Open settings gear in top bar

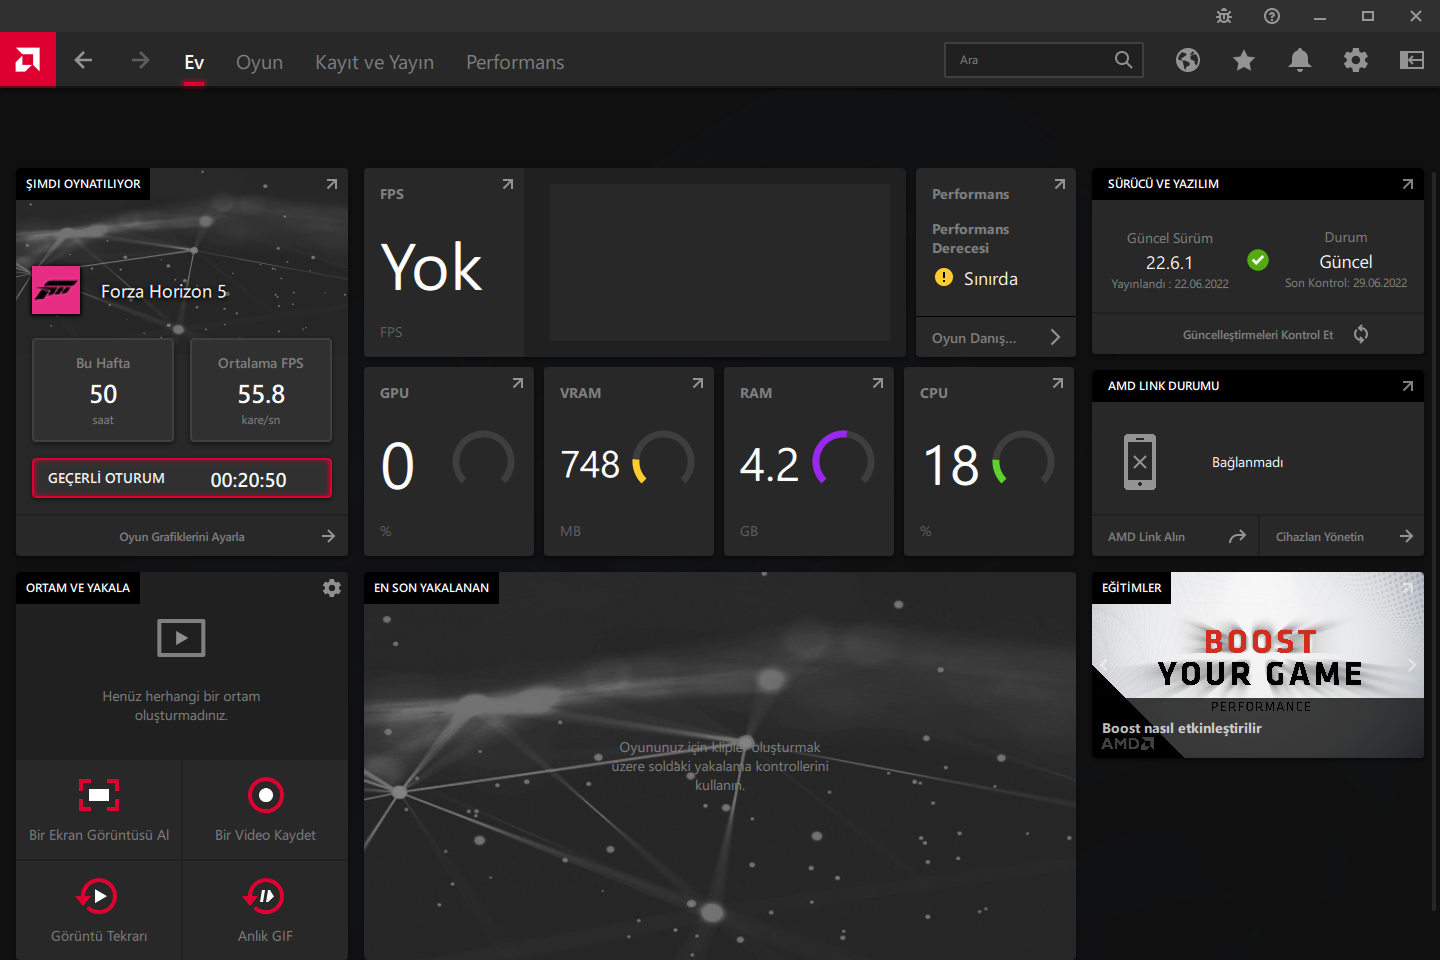(x=1356, y=60)
